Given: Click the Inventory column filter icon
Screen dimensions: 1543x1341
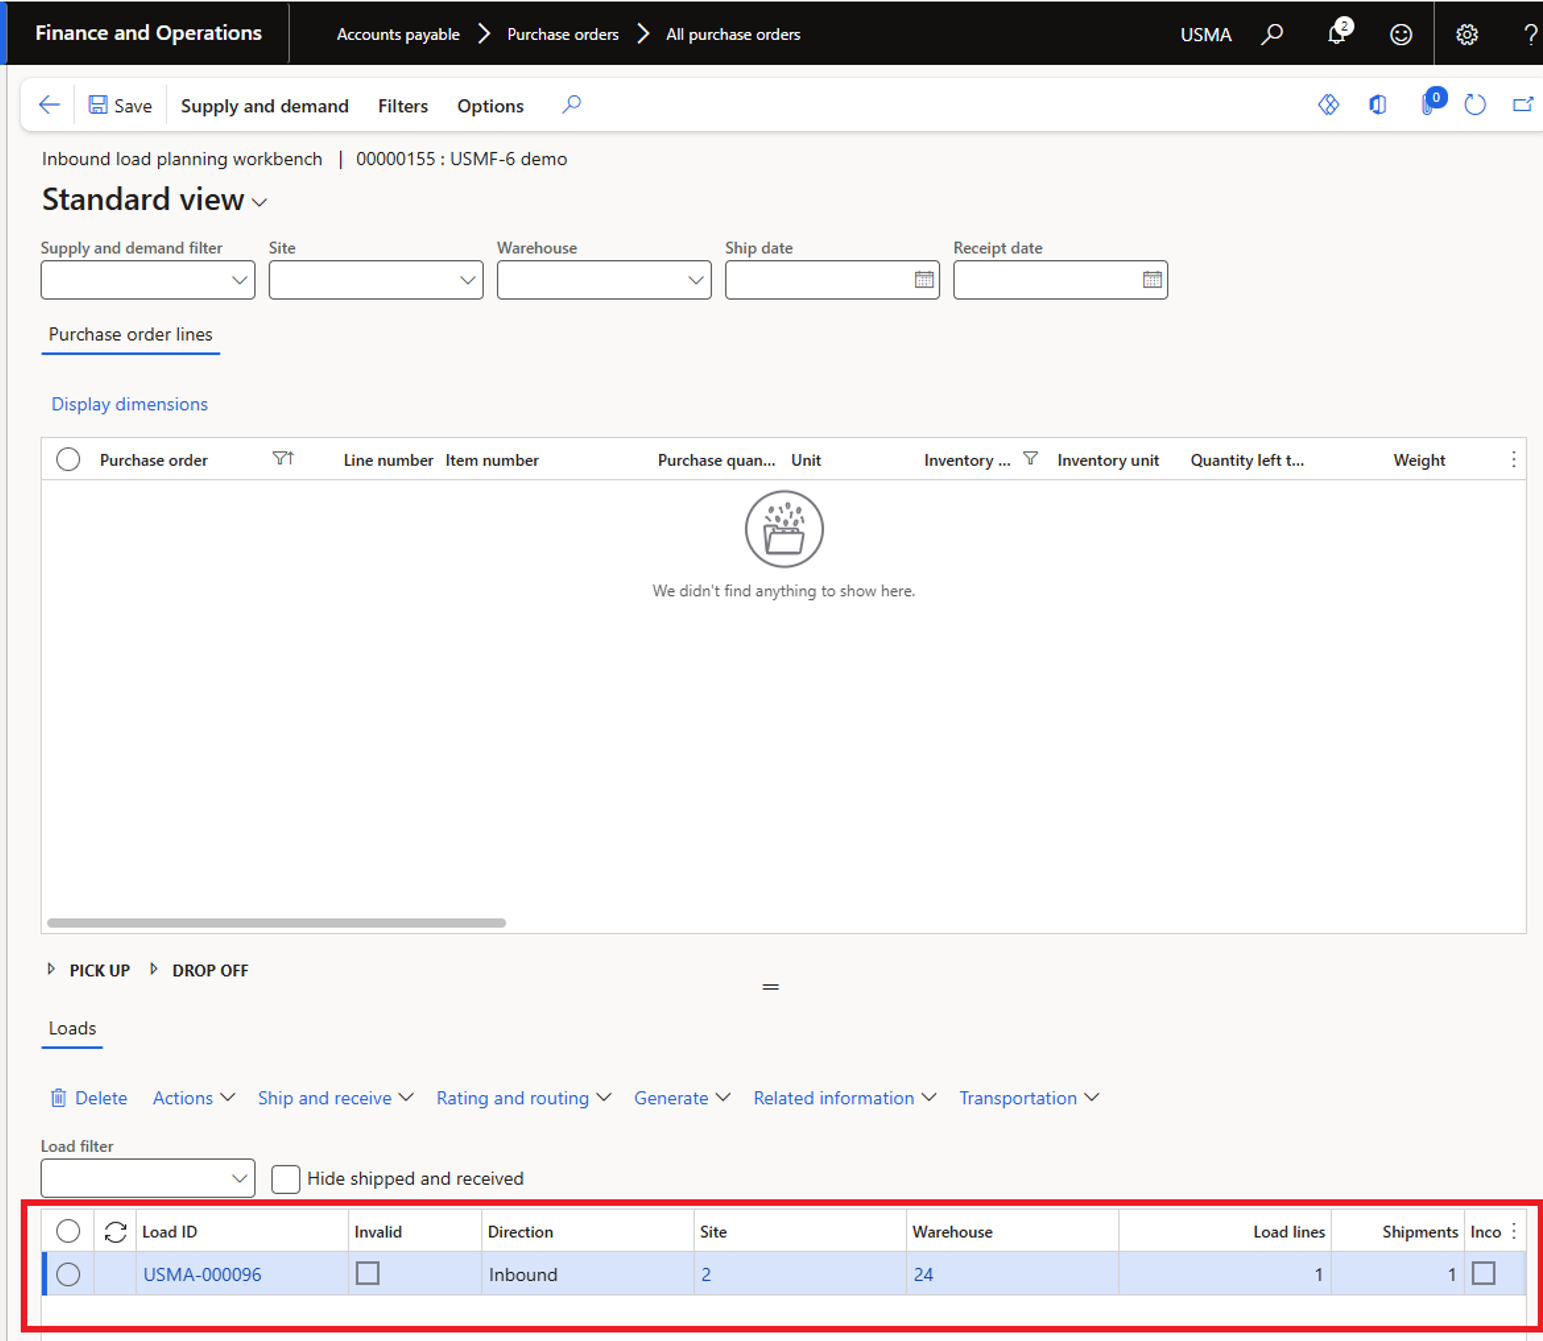Looking at the screenshot, I should tap(1030, 458).
